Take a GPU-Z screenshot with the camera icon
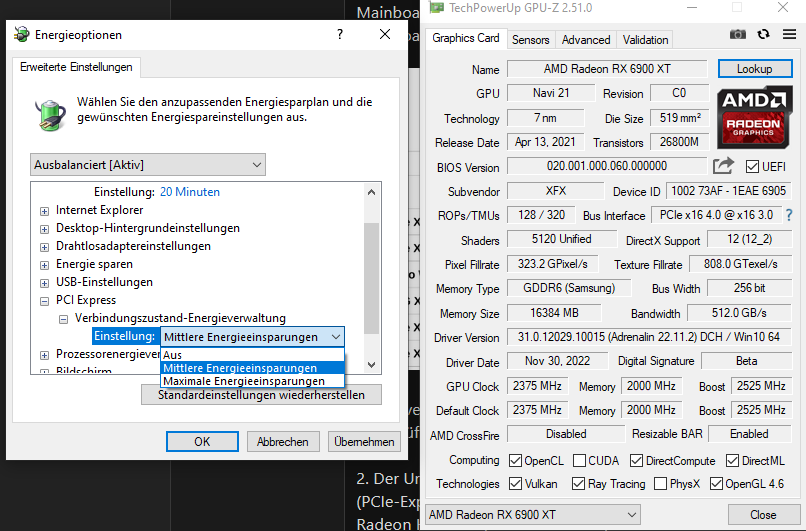This screenshot has height=531, width=806. coord(738,34)
